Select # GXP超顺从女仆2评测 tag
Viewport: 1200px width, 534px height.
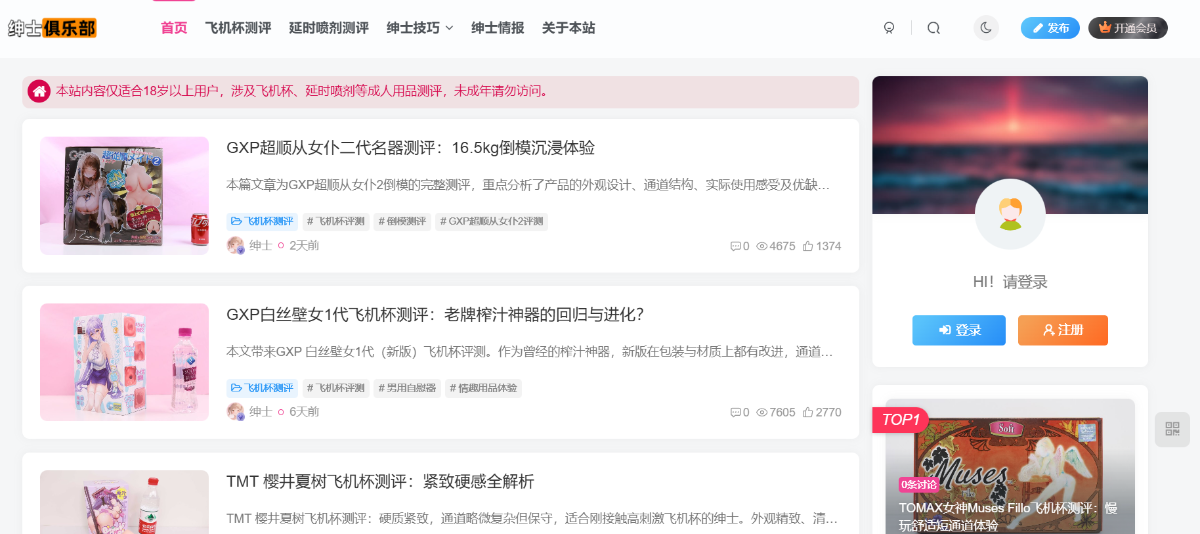(491, 221)
